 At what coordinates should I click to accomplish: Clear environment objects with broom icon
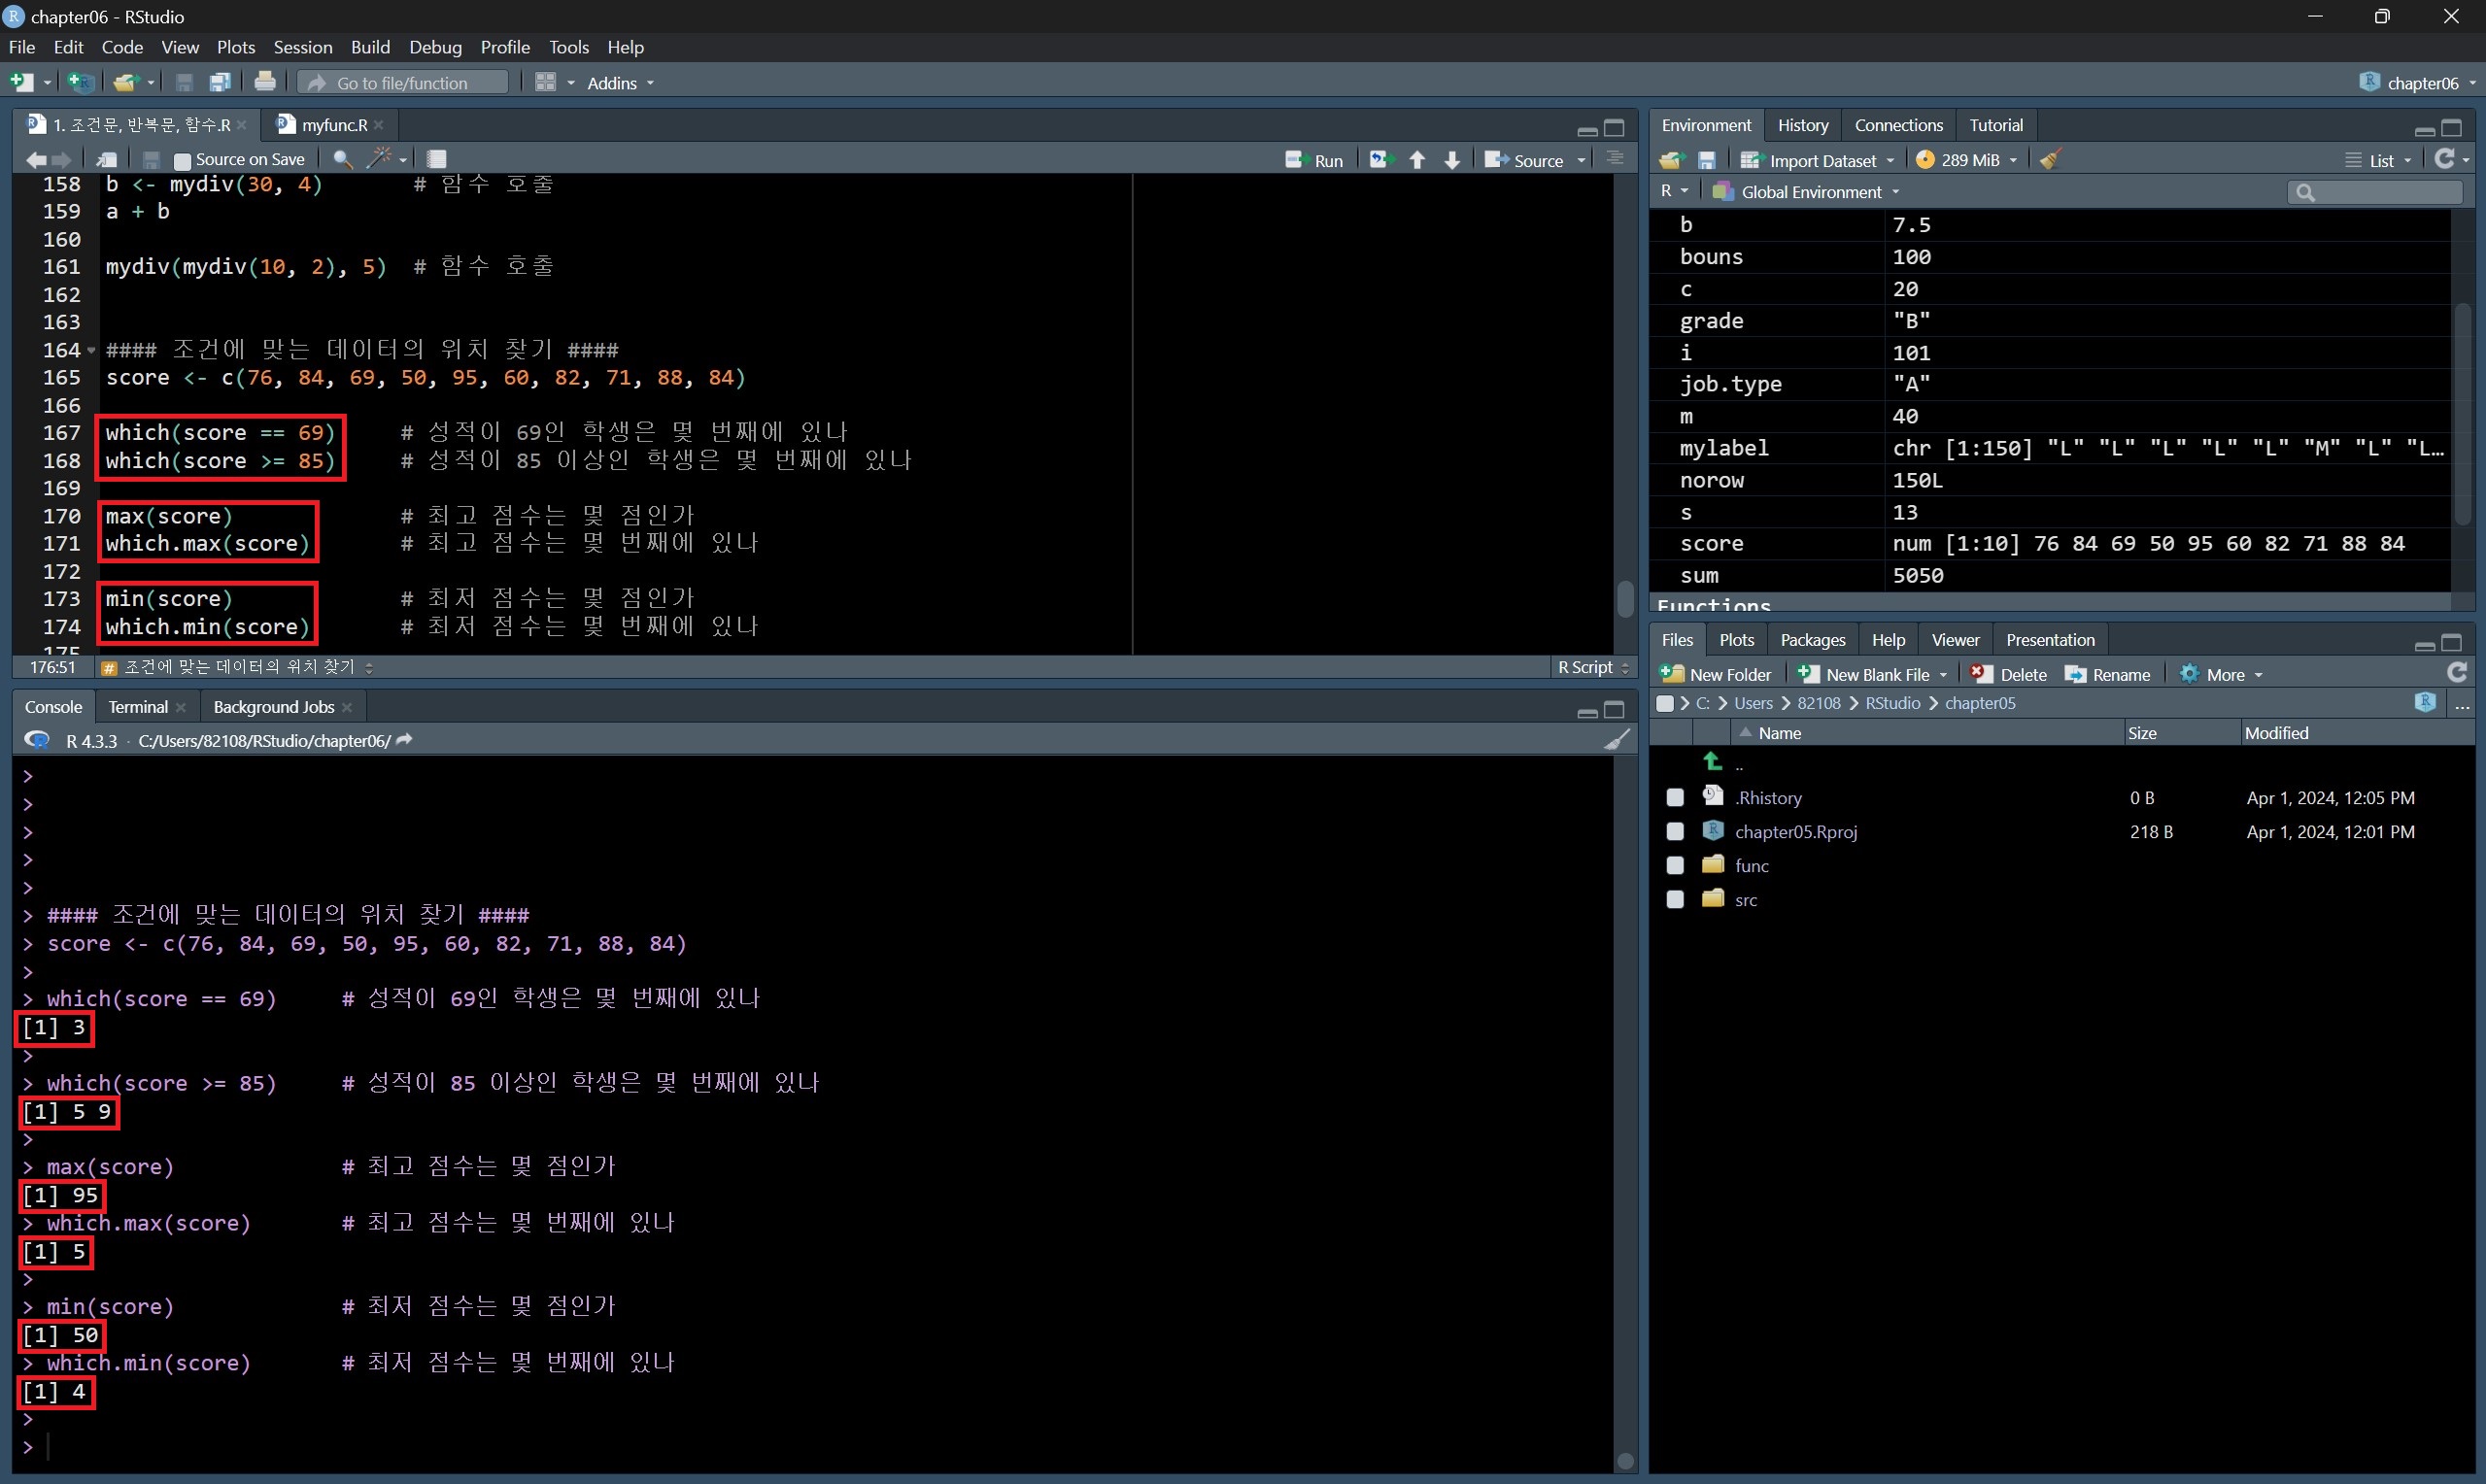tap(2050, 160)
